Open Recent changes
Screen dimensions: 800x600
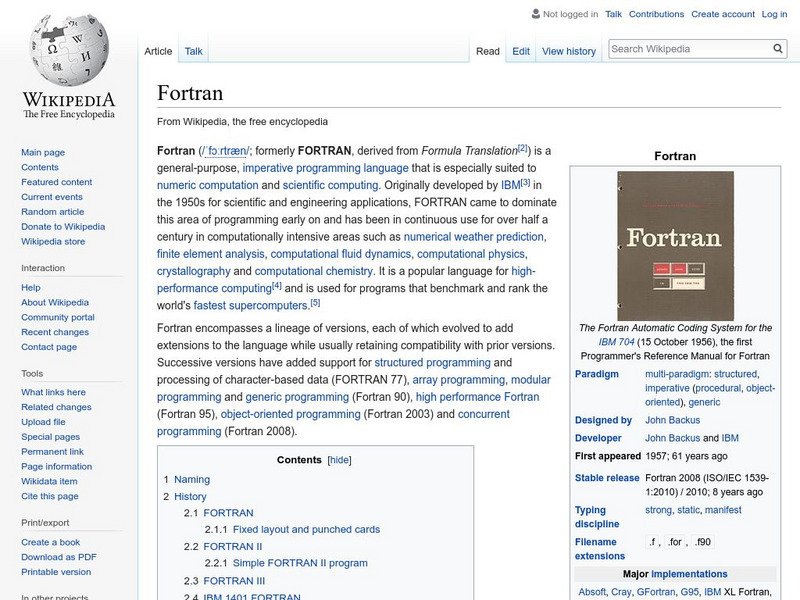pyautogui.click(x=55, y=332)
